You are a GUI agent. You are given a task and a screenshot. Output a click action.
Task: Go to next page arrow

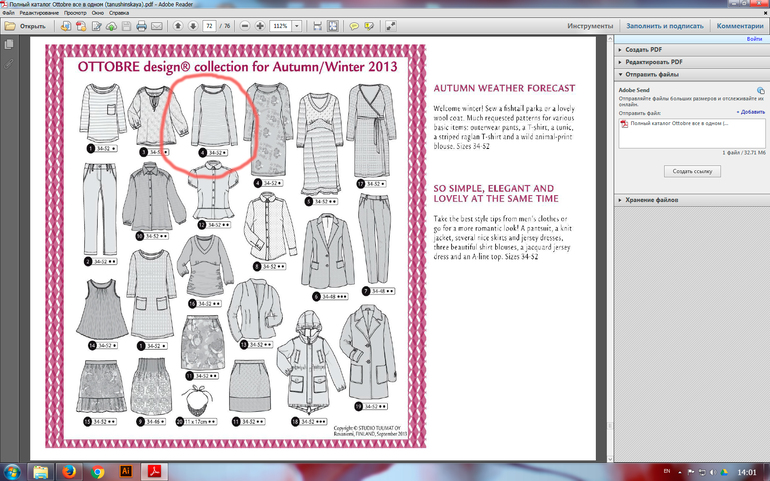[x=192, y=25]
